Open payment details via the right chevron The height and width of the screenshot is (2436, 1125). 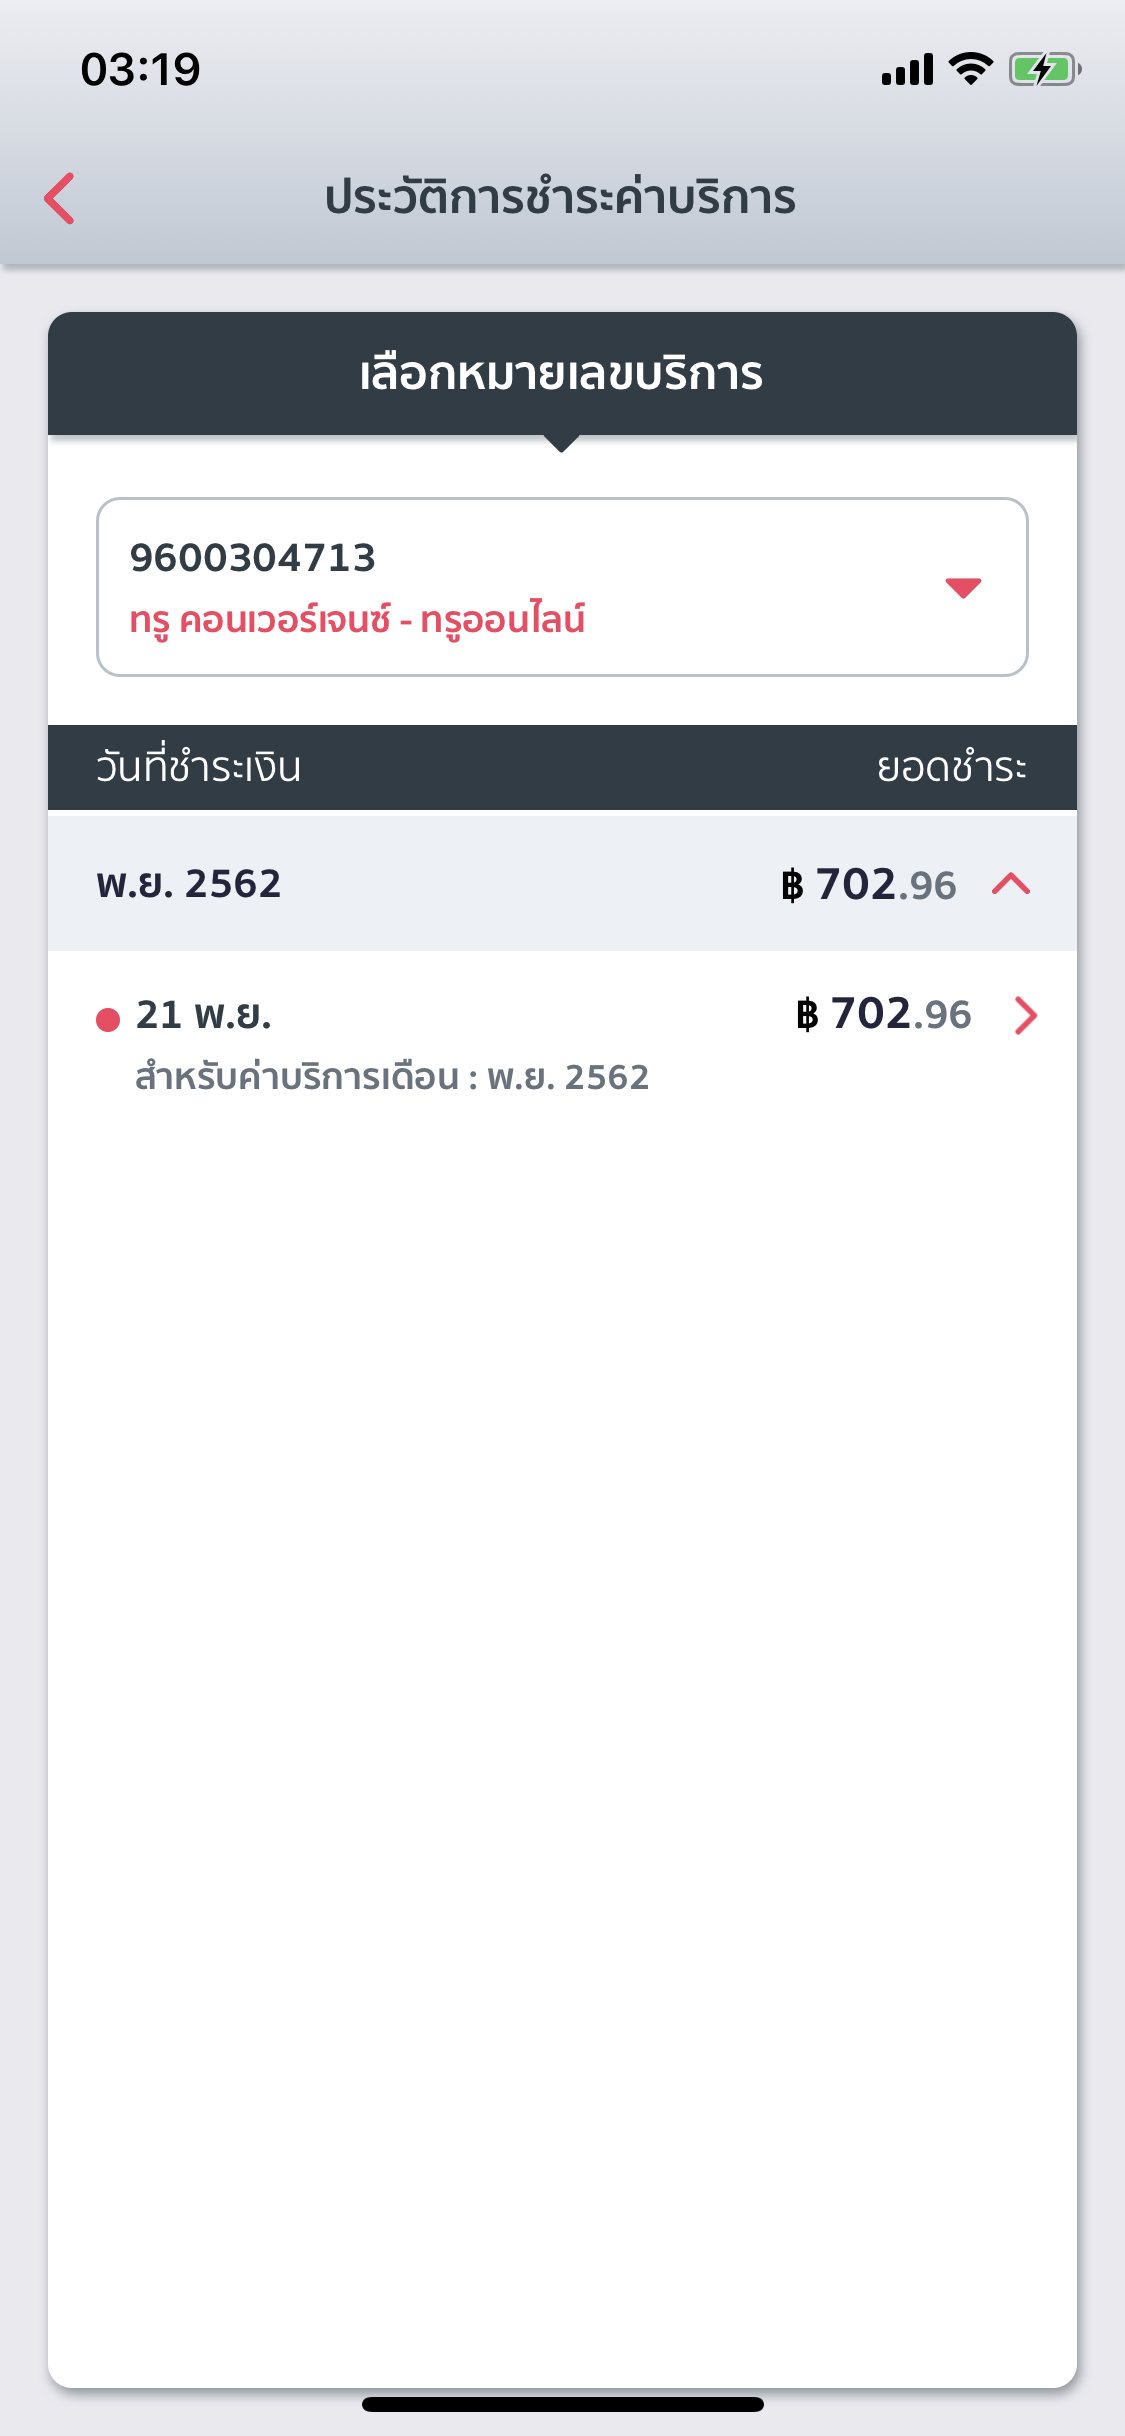1026,1016
